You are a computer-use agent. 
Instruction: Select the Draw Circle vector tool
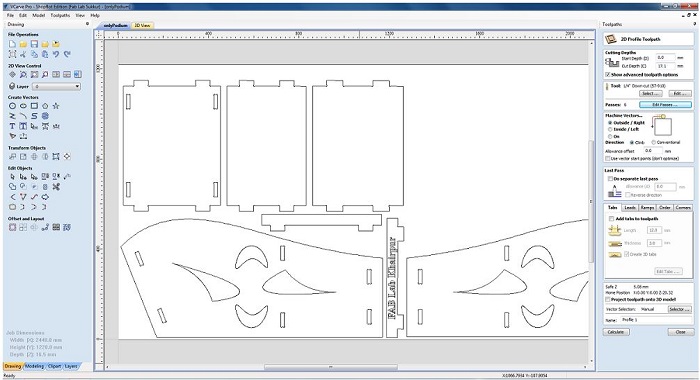(x=12, y=106)
